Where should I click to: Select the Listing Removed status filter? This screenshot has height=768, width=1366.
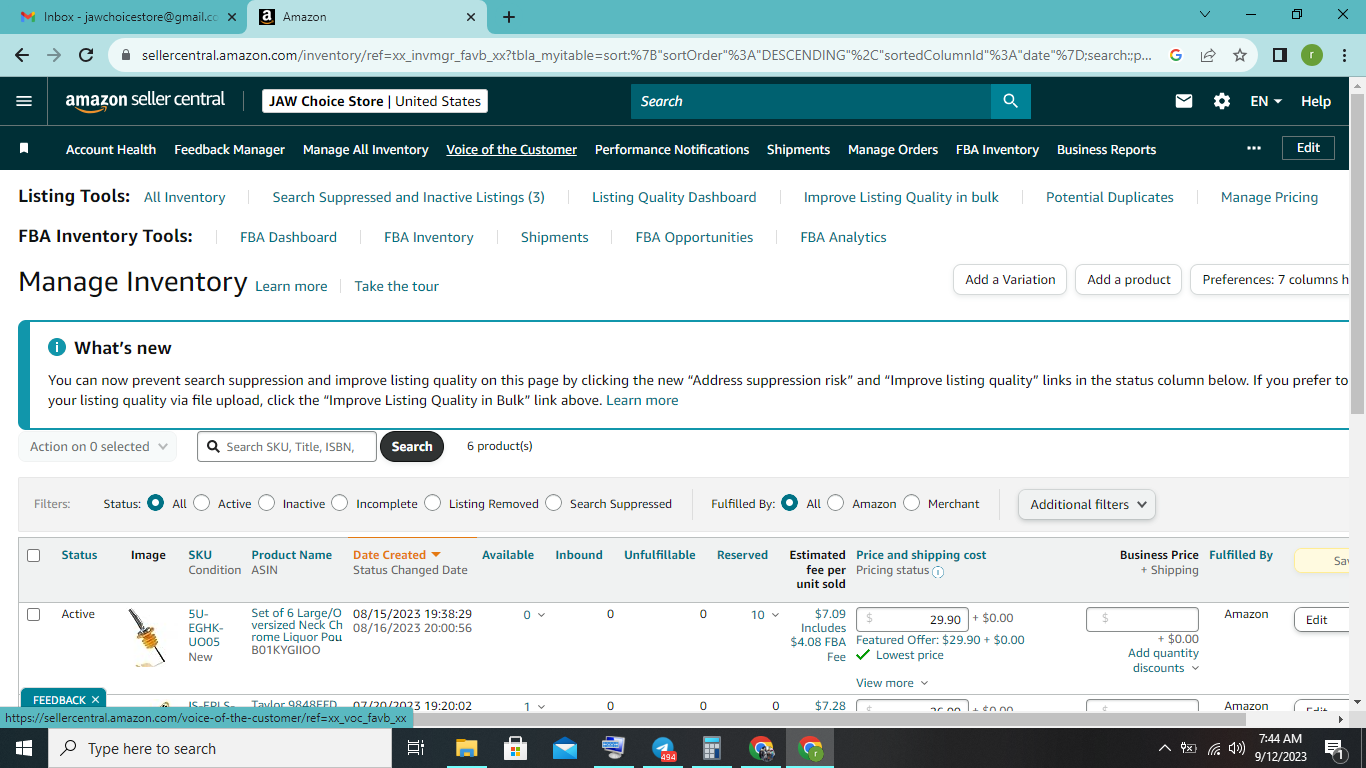(x=433, y=503)
